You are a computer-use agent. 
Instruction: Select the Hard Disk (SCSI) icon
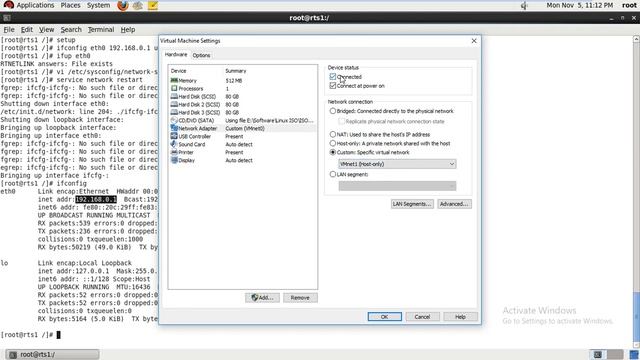pyautogui.click(x=174, y=96)
